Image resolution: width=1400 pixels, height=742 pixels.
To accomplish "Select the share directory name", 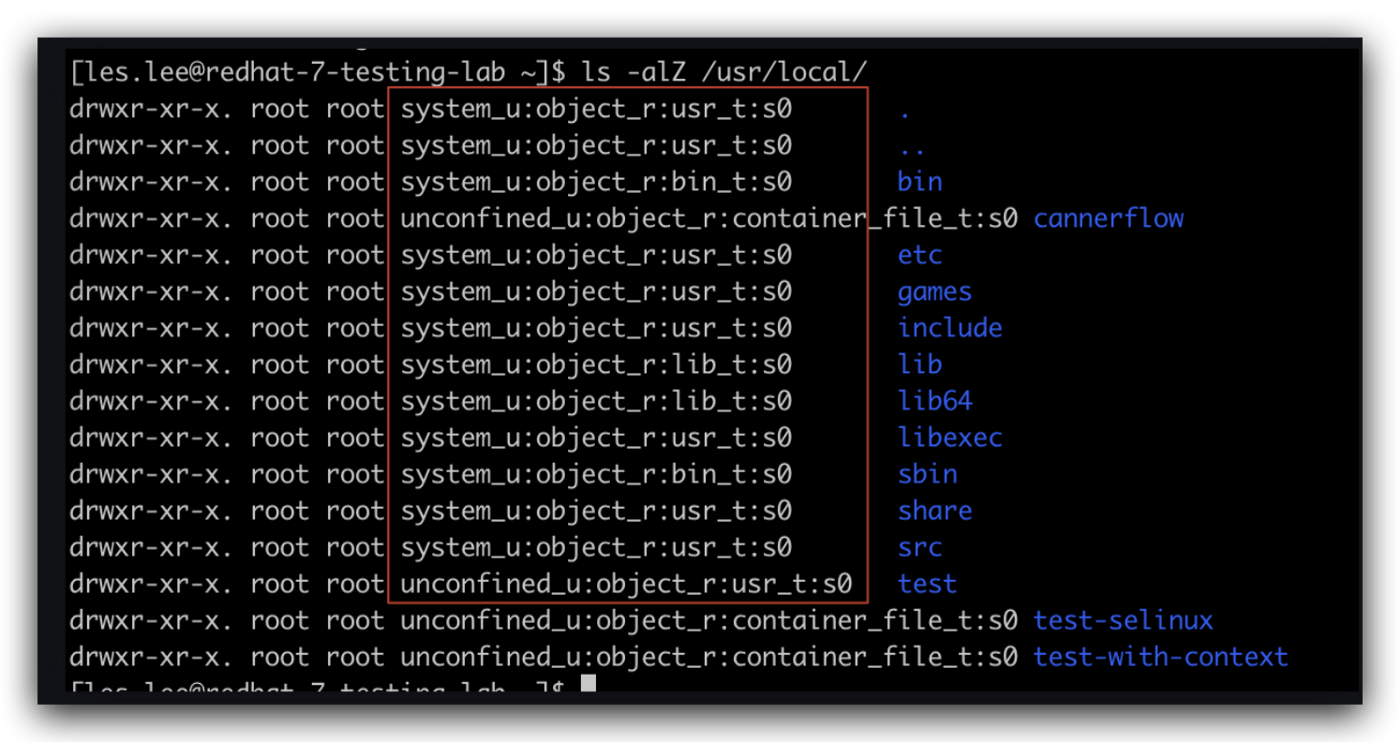I will point(934,511).
